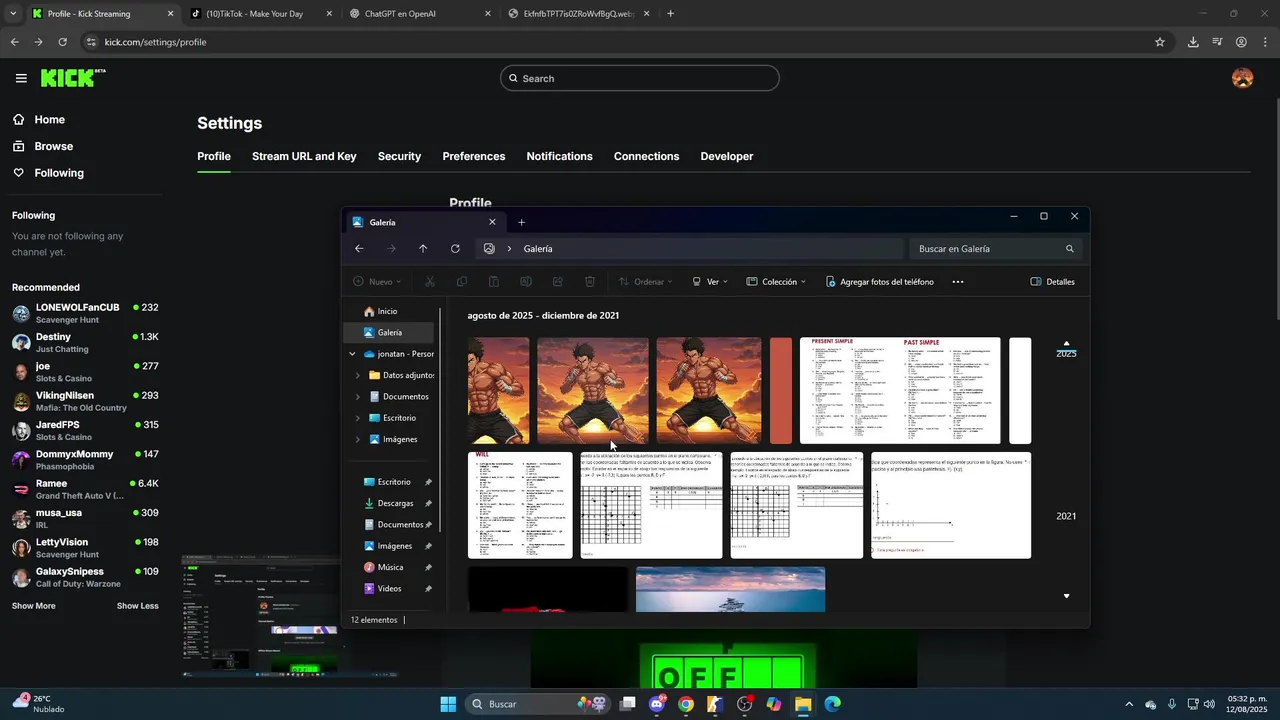
Task: Open Following in Kick sidebar
Action: click(x=48, y=173)
